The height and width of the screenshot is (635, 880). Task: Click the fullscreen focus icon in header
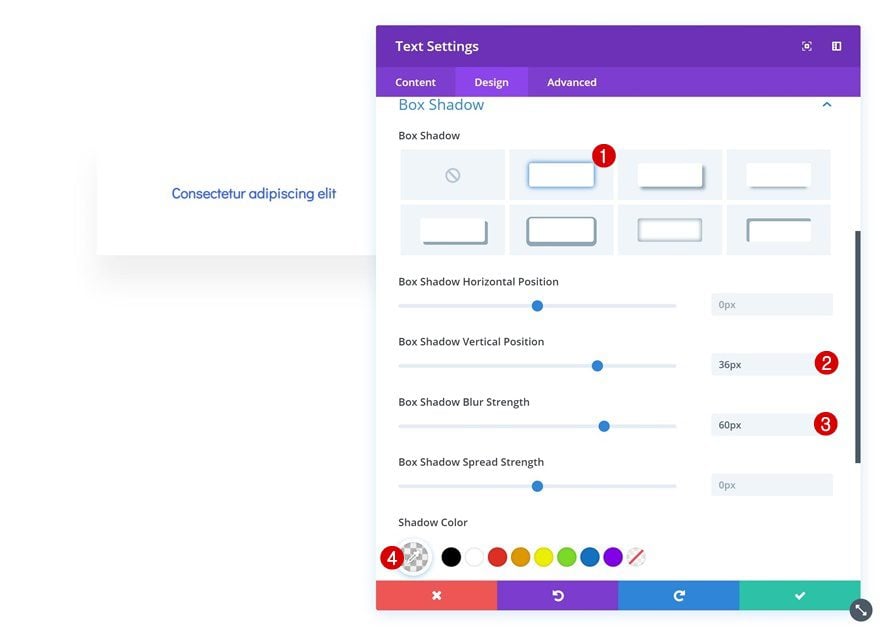806,46
